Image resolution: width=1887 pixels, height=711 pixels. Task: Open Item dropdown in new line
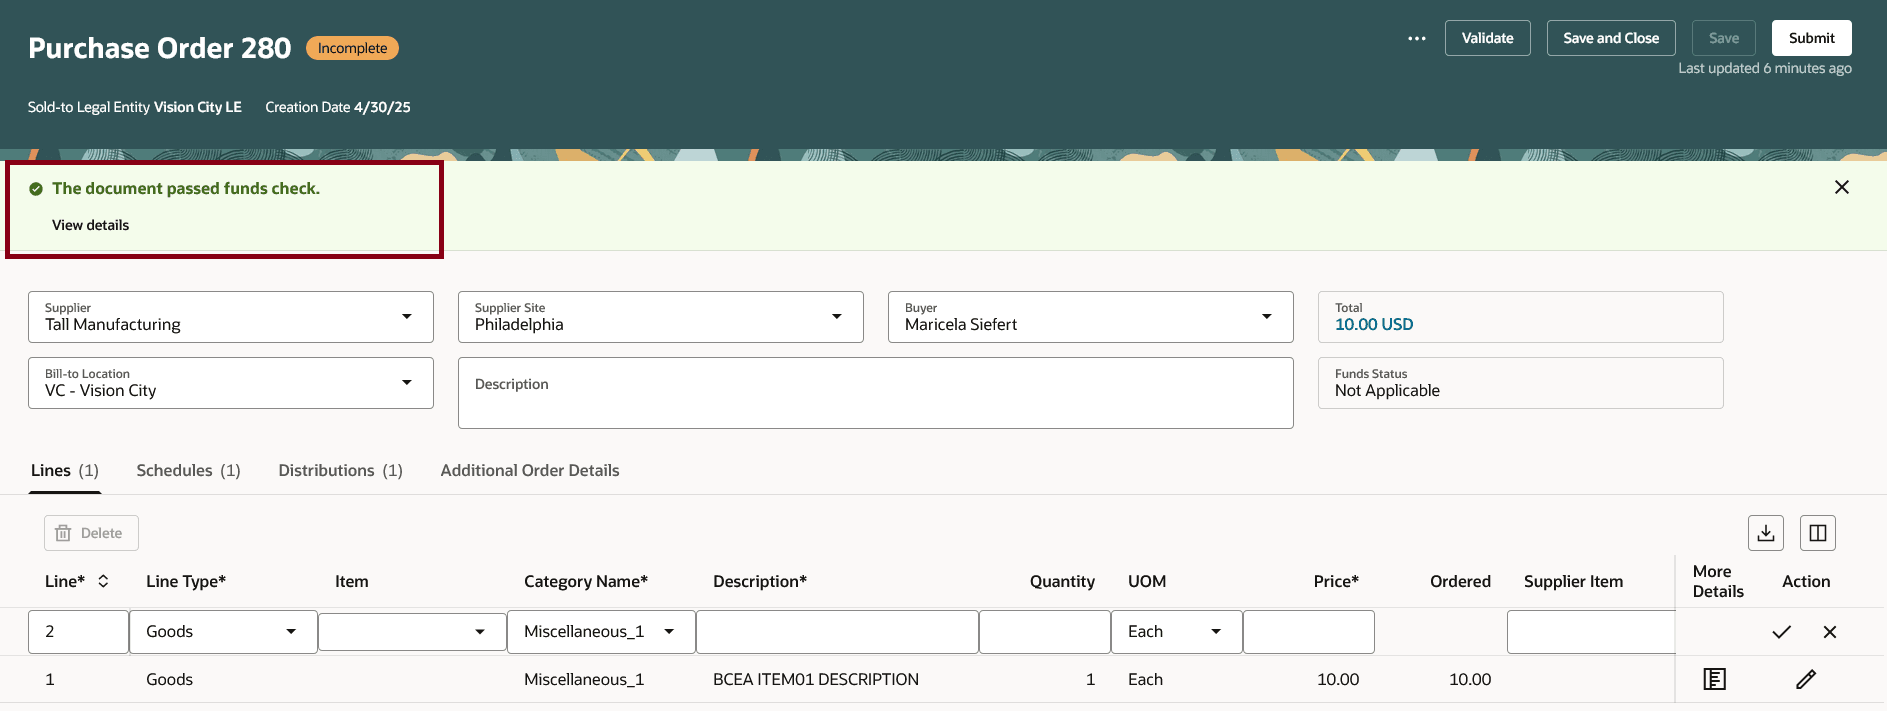(480, 632)
